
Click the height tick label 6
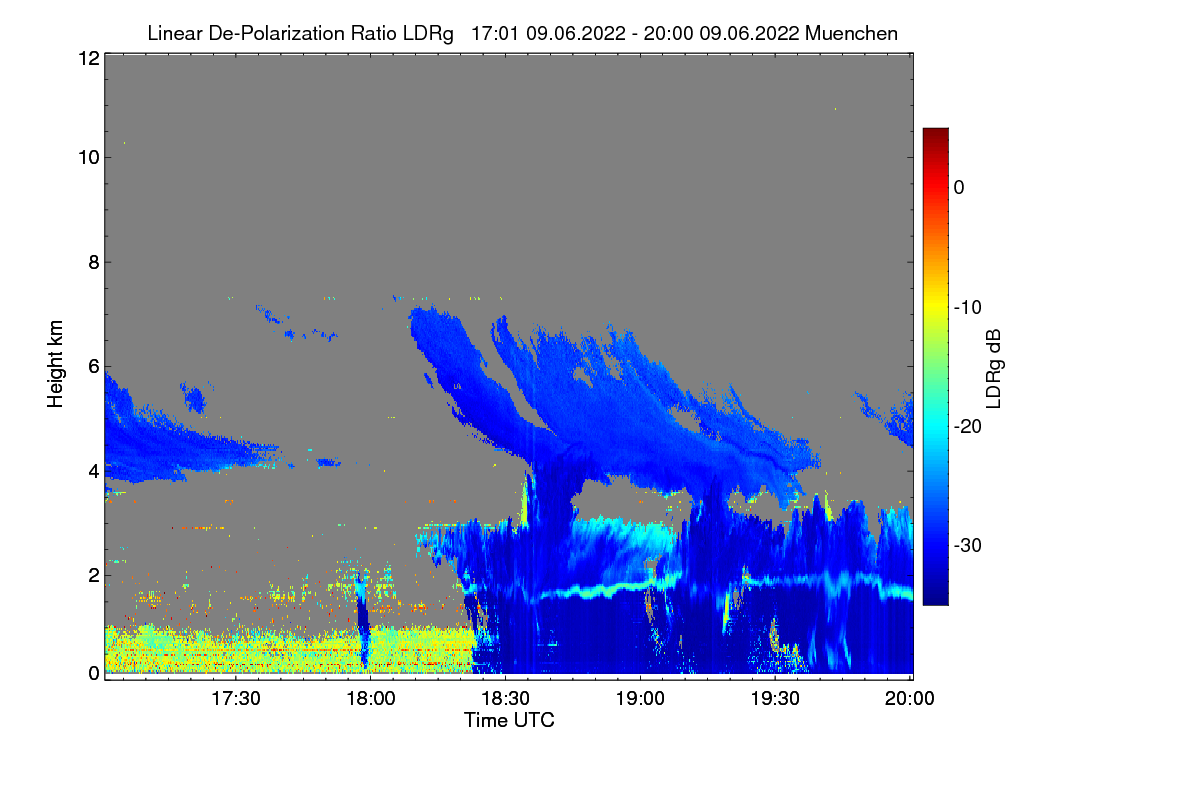click(93, 367)
